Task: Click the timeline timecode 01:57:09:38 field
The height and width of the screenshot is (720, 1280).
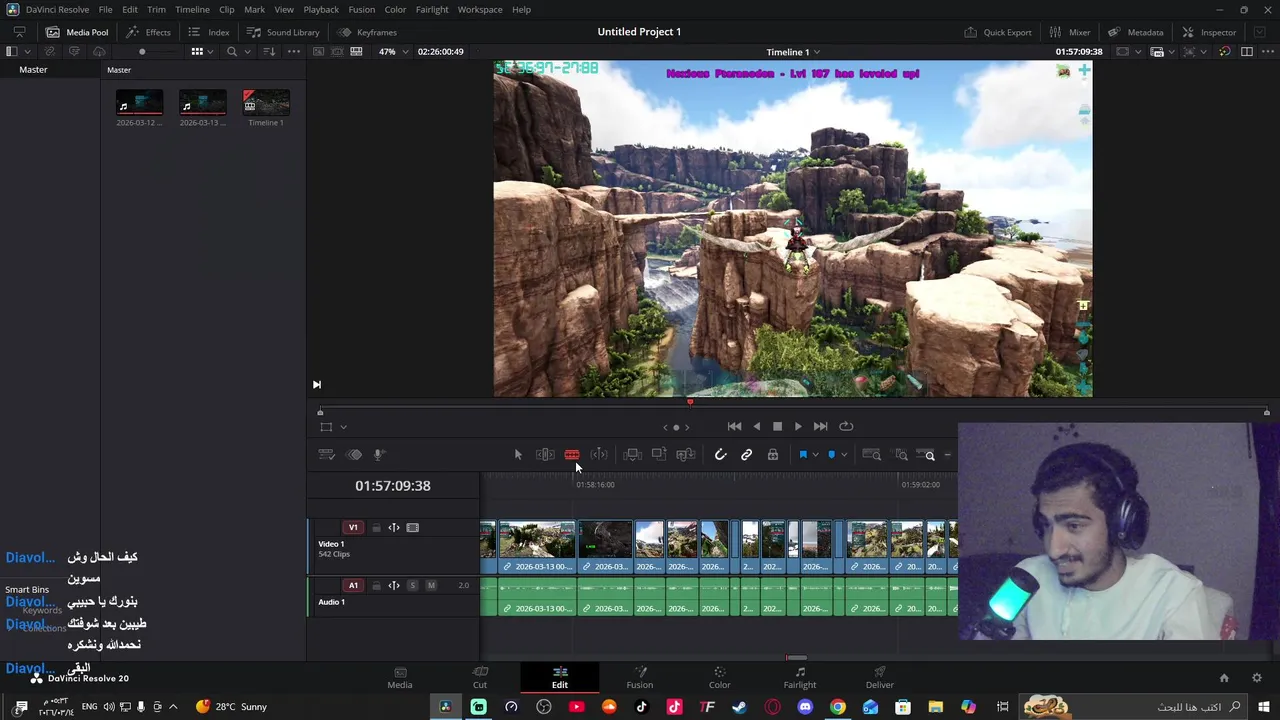Action: (393, 485)
